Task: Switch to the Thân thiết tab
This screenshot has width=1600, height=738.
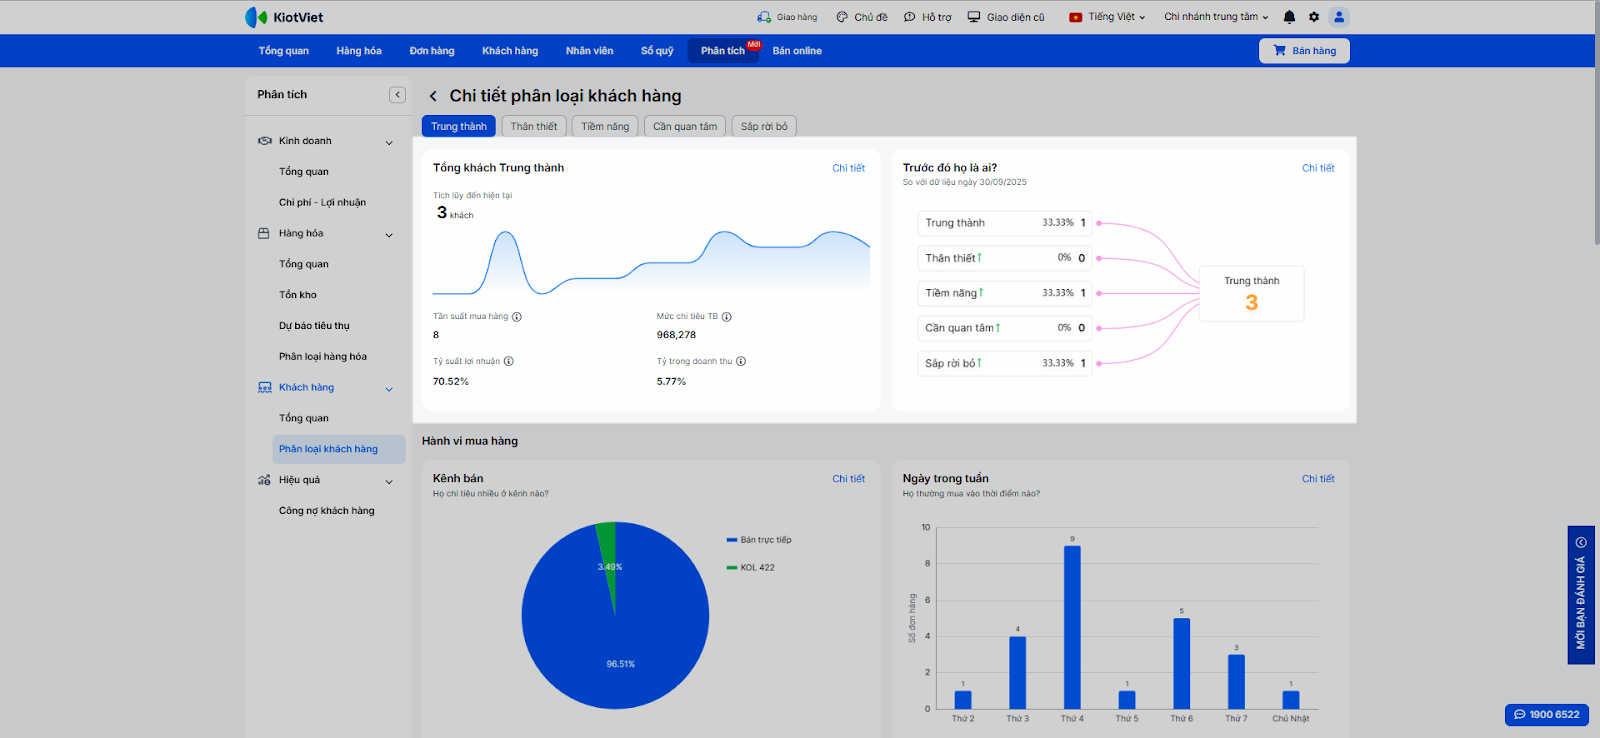Action: (x=534, y=127)
